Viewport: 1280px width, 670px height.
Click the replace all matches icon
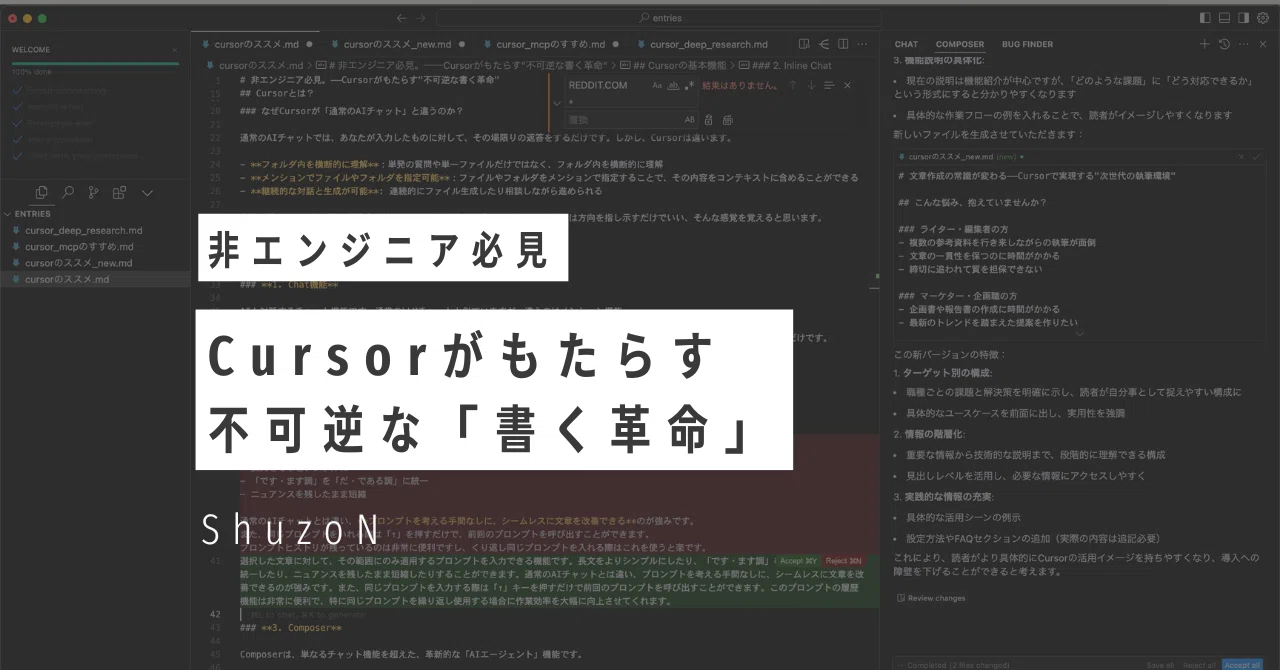point(728,119)
